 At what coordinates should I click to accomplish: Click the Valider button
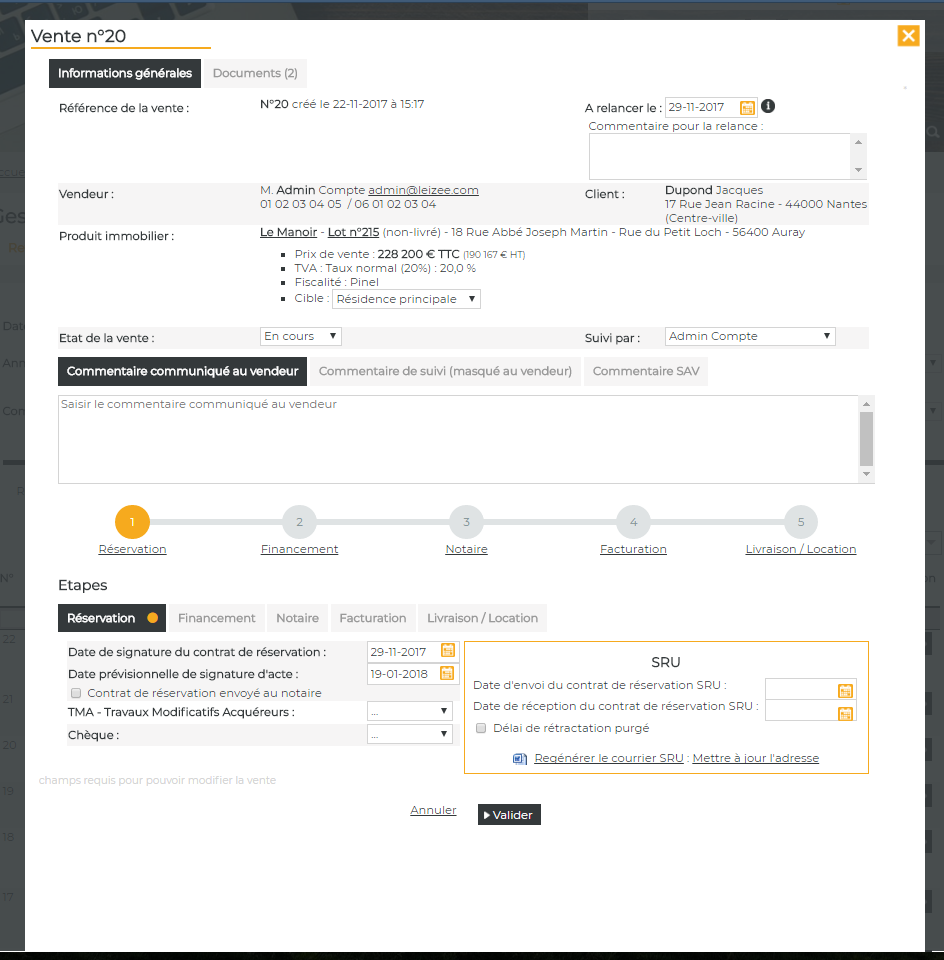509,815
